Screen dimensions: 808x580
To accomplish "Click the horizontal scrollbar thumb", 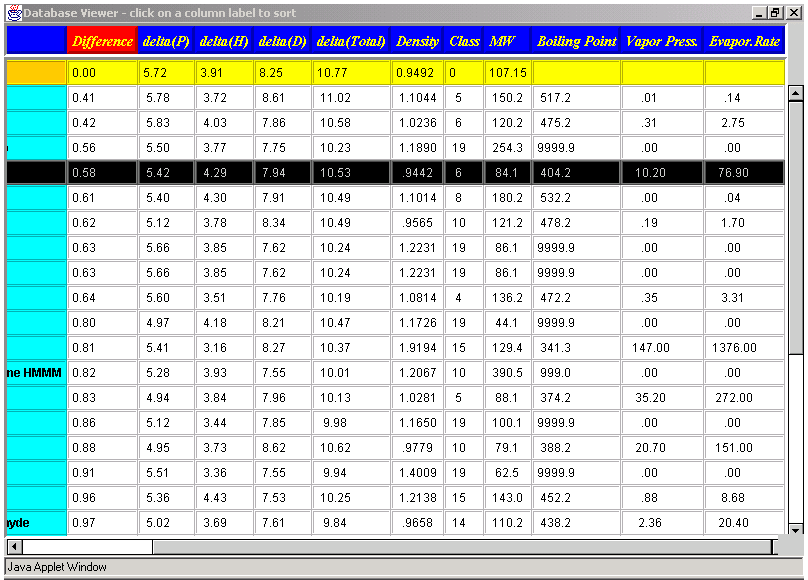I will tap(87, 547).
